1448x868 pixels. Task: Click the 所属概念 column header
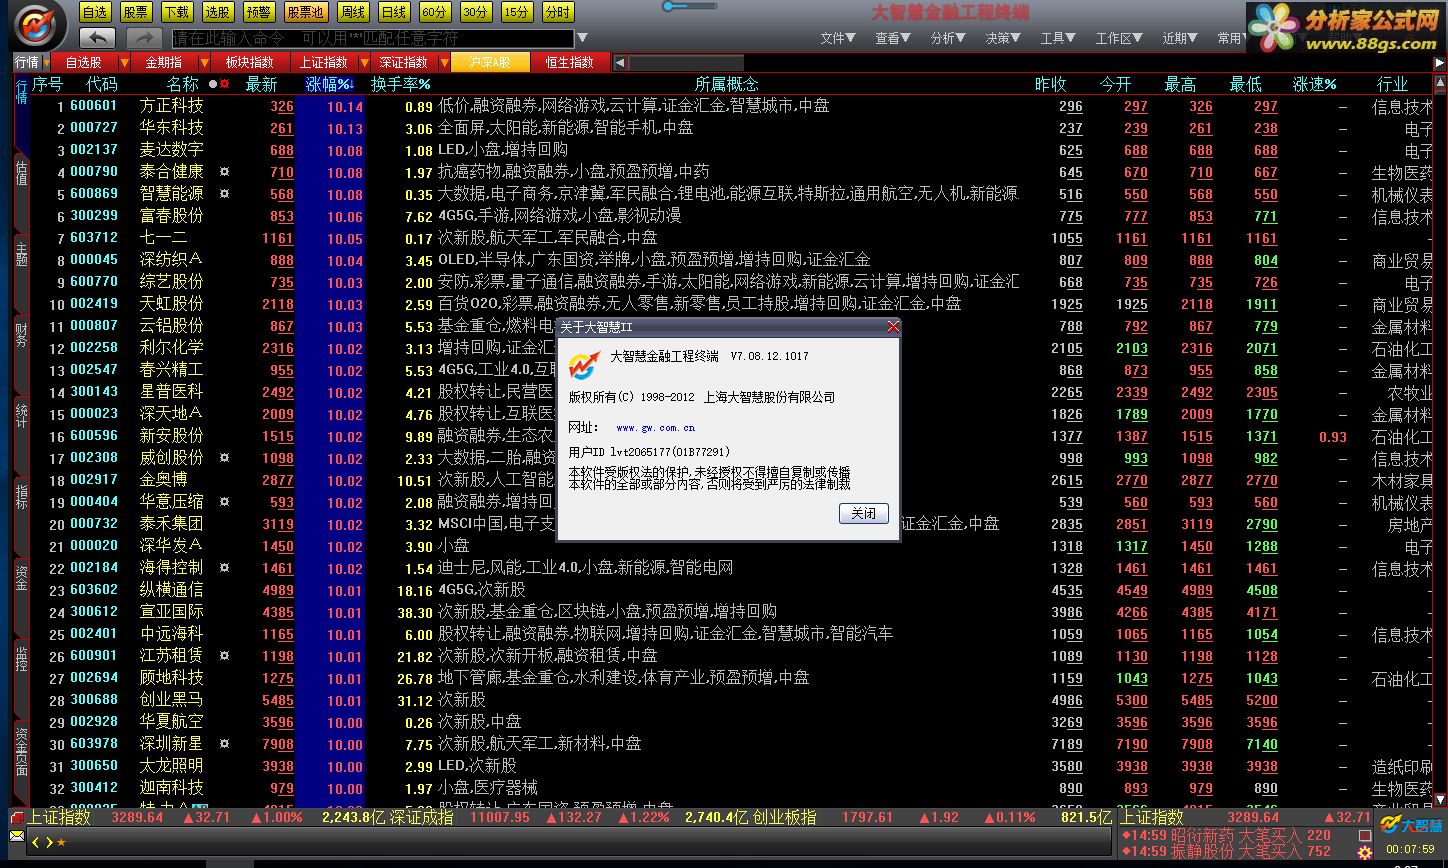[x=726, y=84]
